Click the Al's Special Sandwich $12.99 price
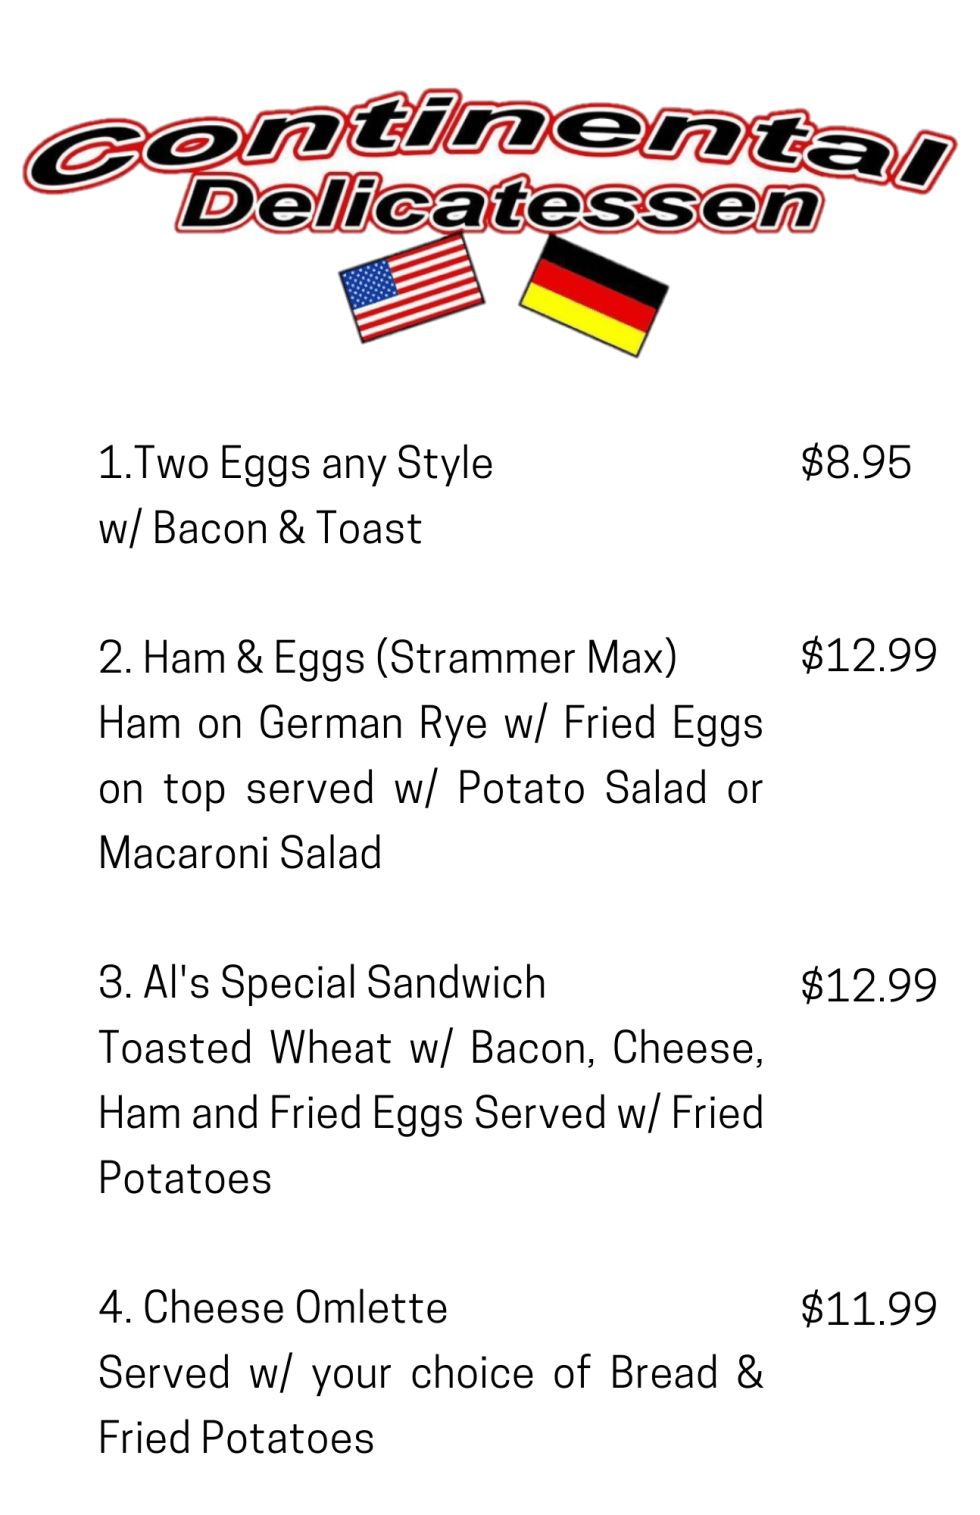This screenshot has height=1515, width=980. (x=868, y=986)
